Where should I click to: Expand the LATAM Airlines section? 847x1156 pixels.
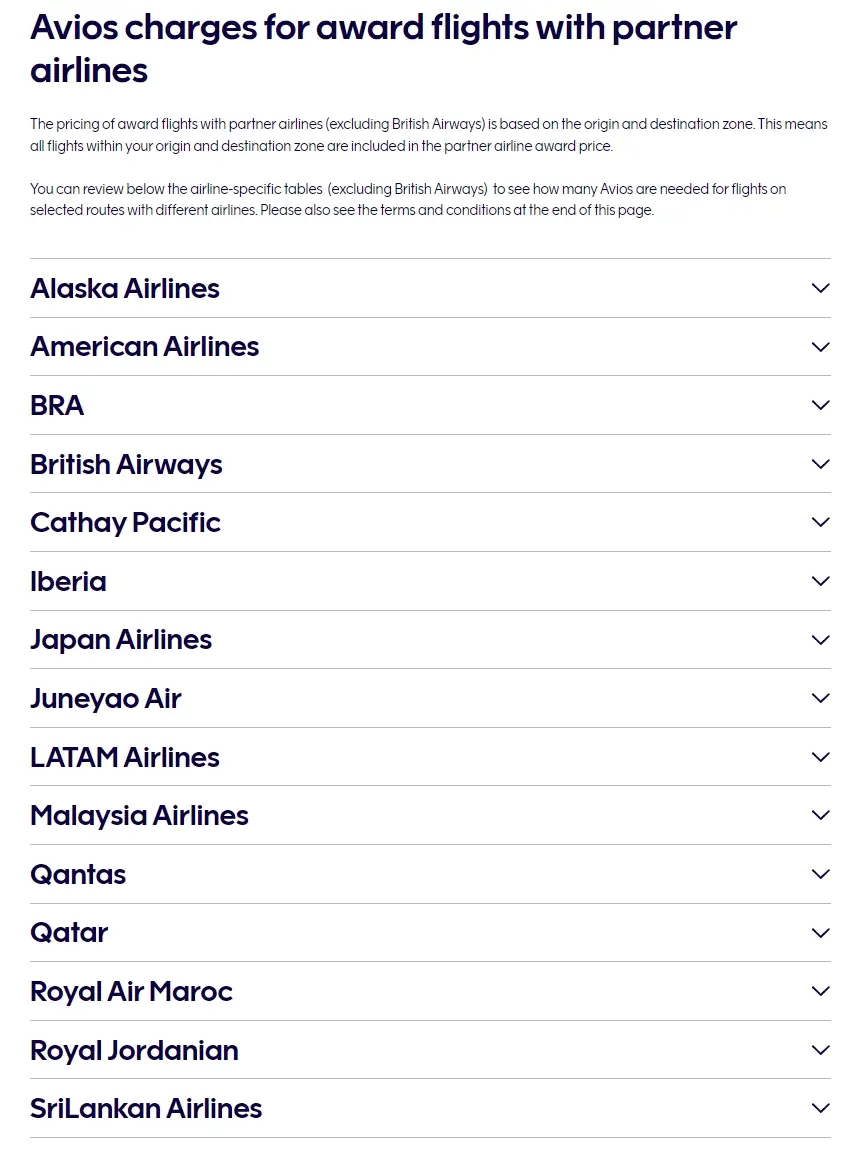(x=125, y=757)
